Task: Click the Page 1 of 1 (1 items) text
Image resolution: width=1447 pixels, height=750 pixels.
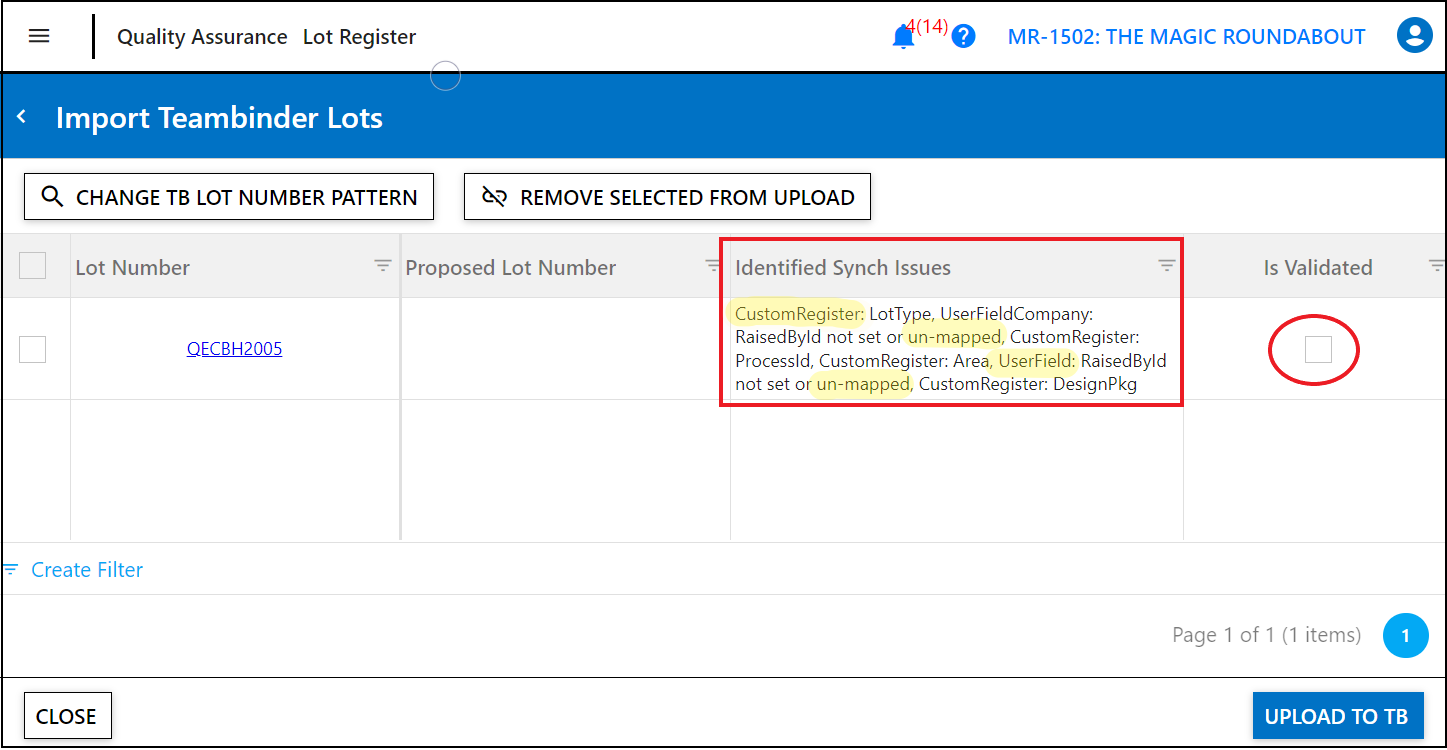Action: 1266,635
